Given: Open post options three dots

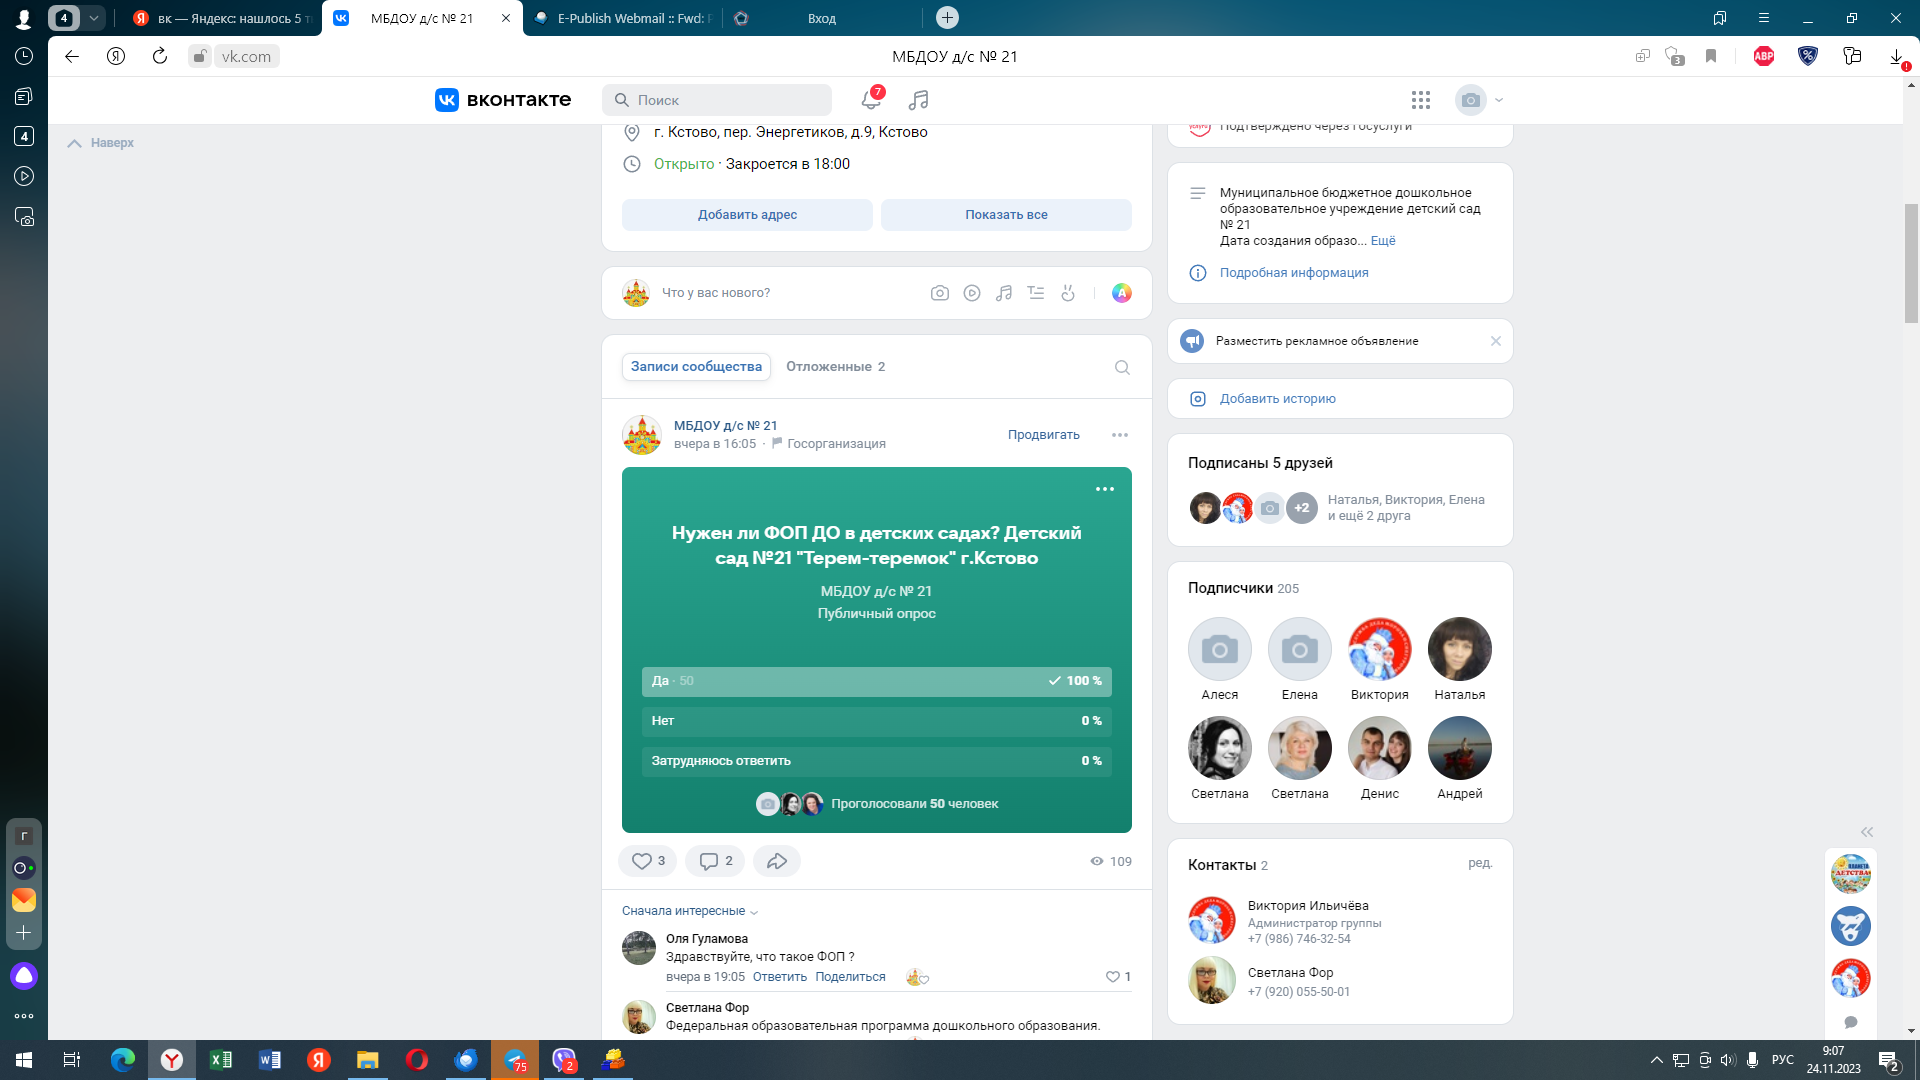Looking at the screenshot, I should [1120, 435].
